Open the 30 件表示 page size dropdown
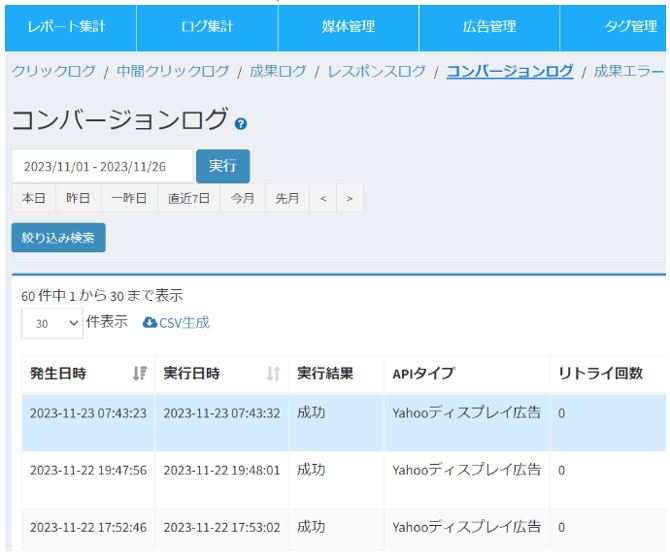The width and height of the screenshot is (670, 557). click(x=52, y=323)
